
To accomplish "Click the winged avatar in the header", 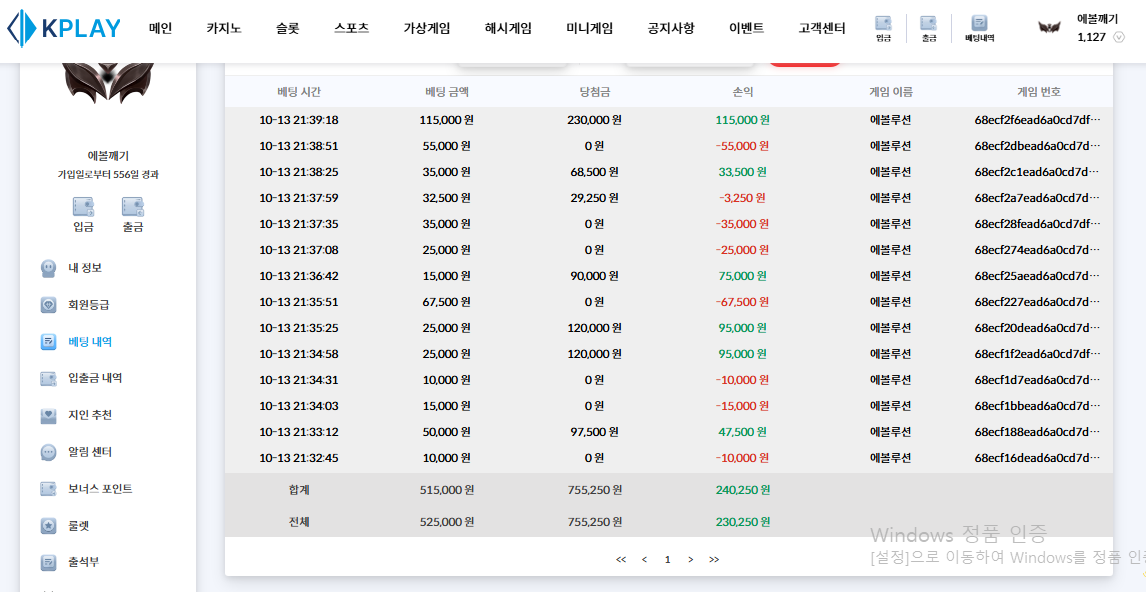I will tap(1049, 28).
